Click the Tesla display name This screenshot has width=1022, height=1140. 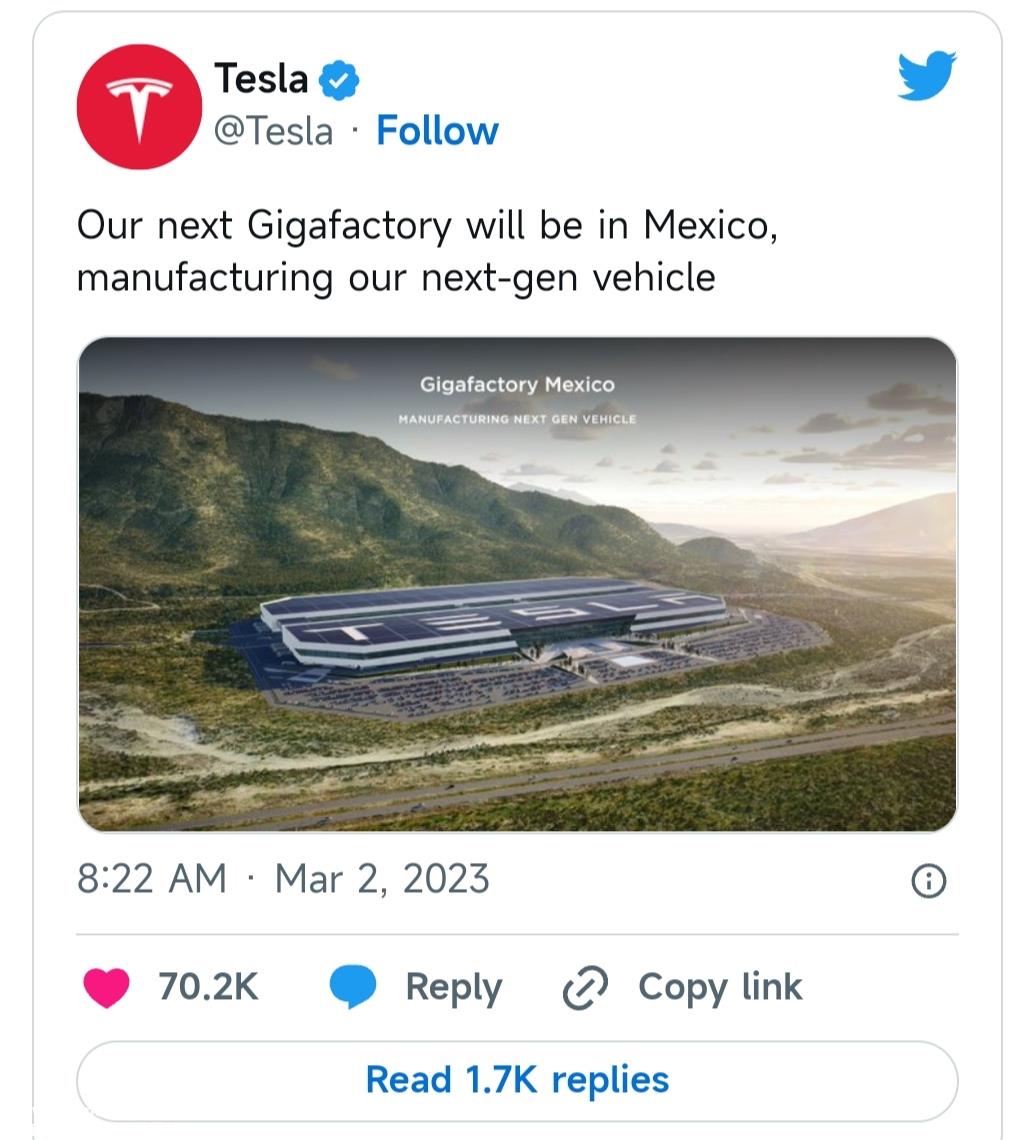pyautogui.click(x=261, y=79)
